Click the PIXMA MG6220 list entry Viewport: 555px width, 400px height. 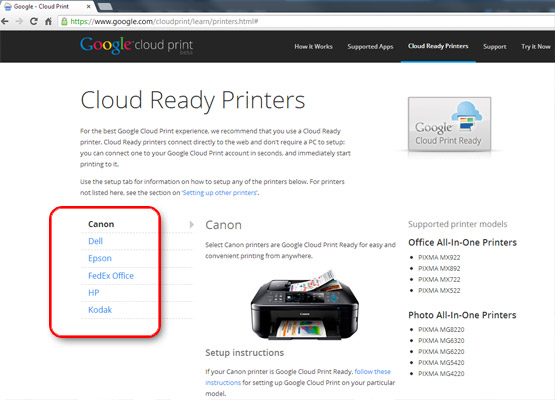click(x=441, y=352)
